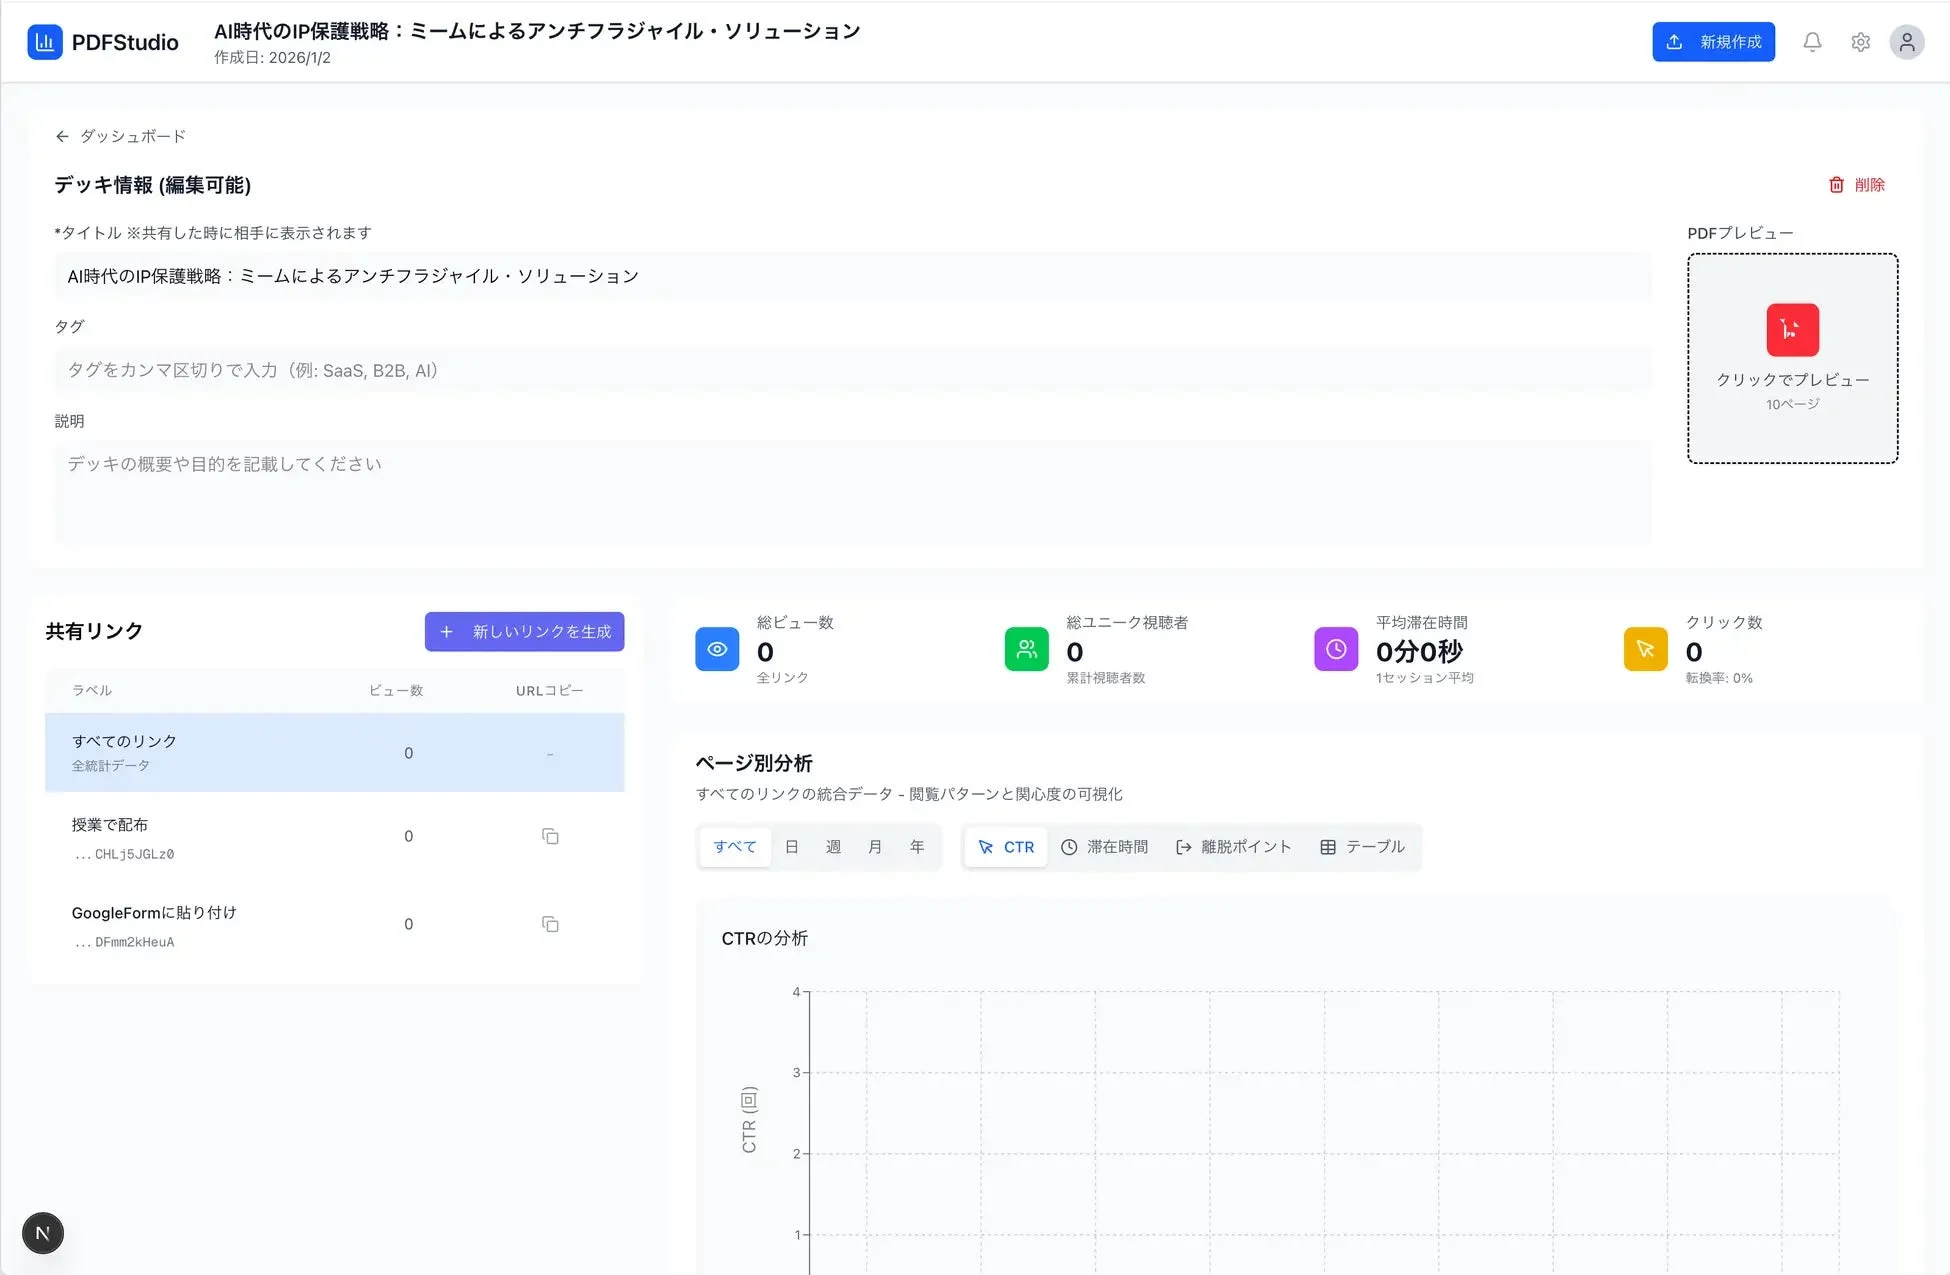This screenshot has width=1950, height=1275.
Task: Click the eye icon for 総ビュー数
Action: 716,649
